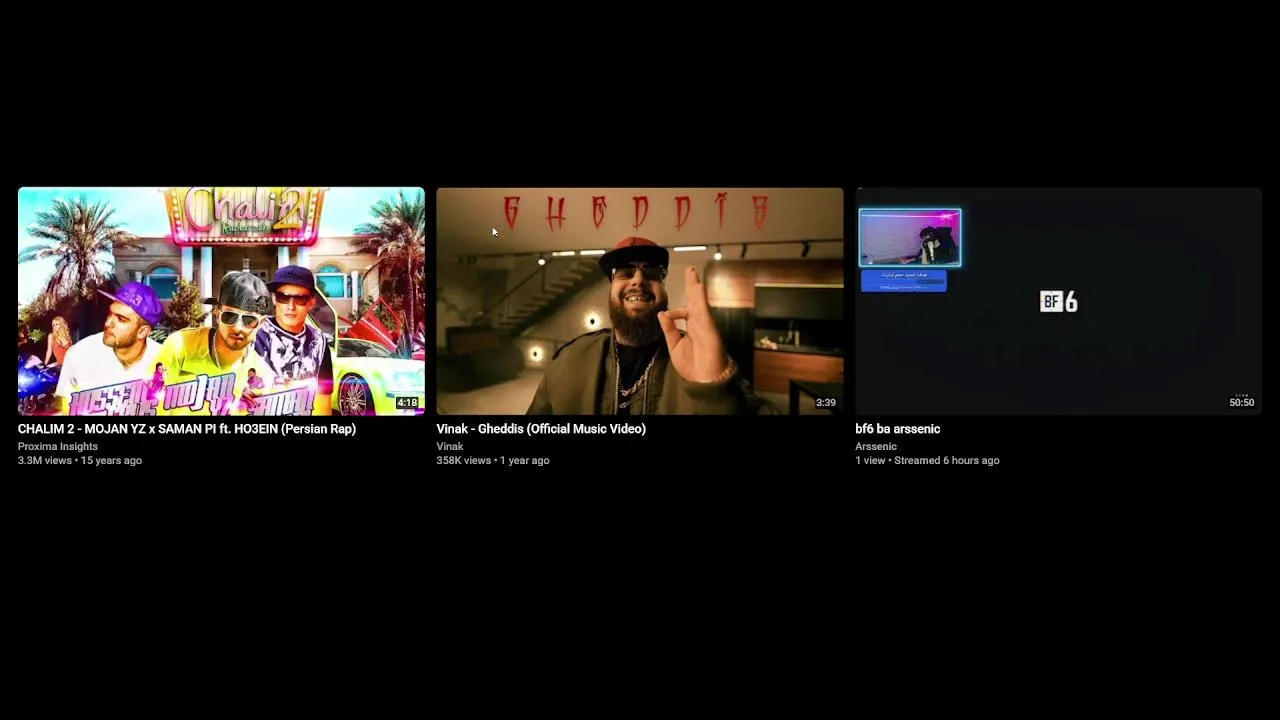This screenshot has height=720, width=1280.
Task: Open the CHALIM 2 video thumbnail
Action: (221, 301)
